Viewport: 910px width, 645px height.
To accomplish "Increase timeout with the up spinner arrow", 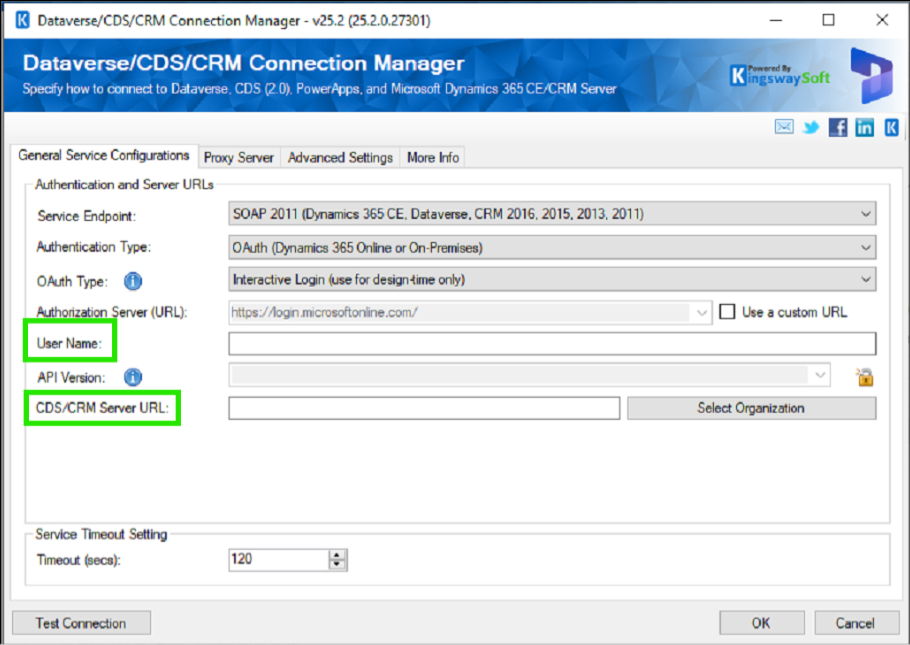I will [x=337, y=555].
